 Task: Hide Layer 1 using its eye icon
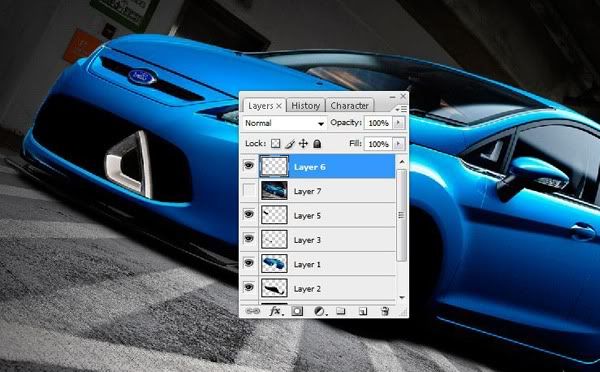(x=249, y=263)
